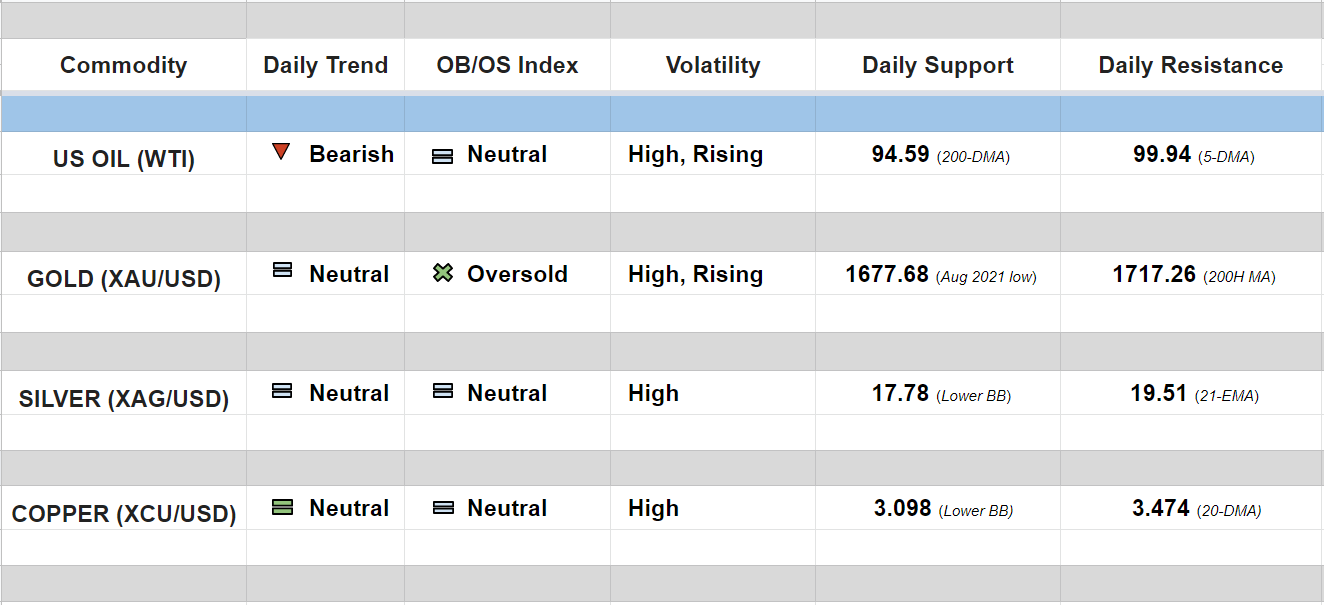Click Silver's neutral OB/OS index icon

click(x=442, y=391)
